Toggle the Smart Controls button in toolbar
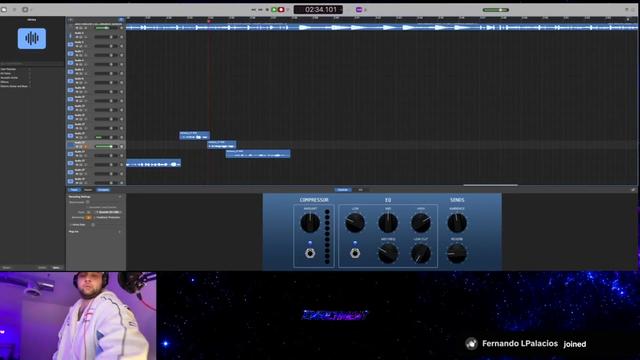This screenshot has width=640, height=360. click(25, 9)
